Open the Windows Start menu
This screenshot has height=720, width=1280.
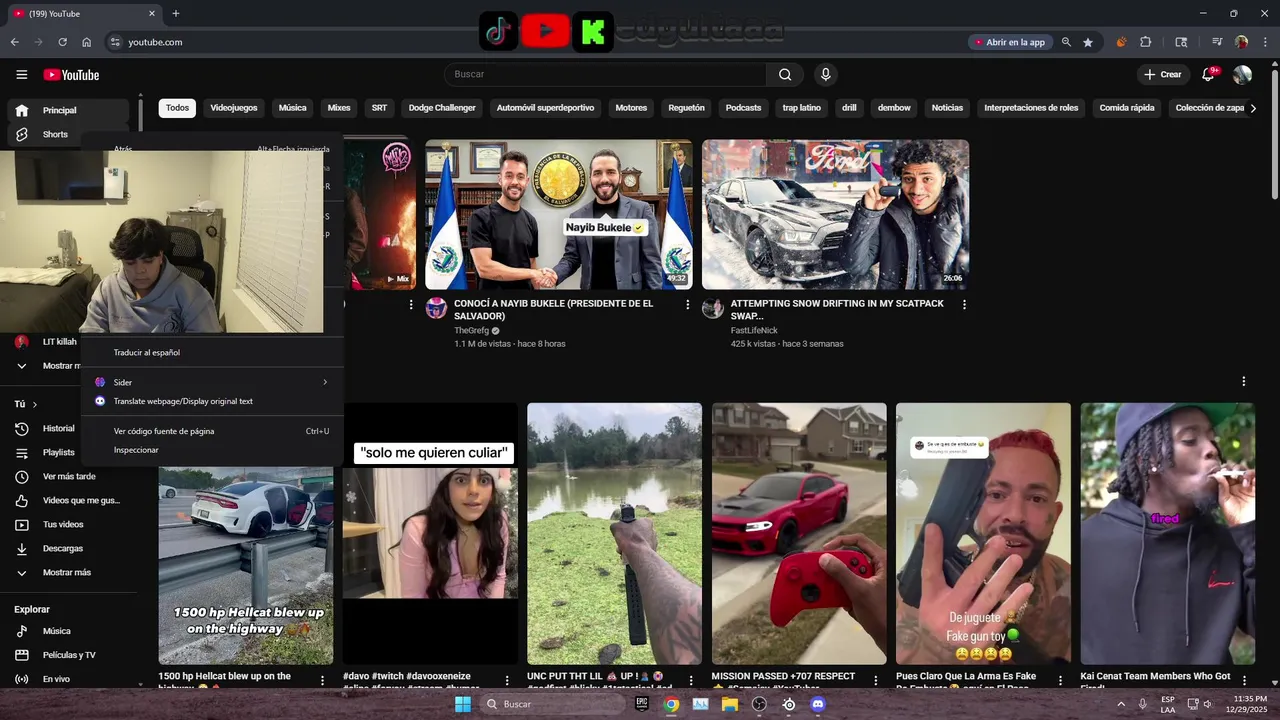pos(462,704)
